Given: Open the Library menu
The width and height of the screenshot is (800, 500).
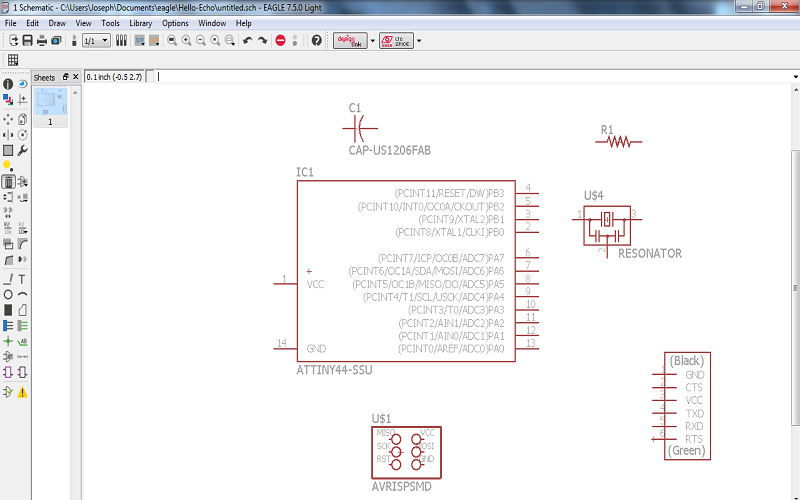Looking at the screenshot, I should coord(140,23).
